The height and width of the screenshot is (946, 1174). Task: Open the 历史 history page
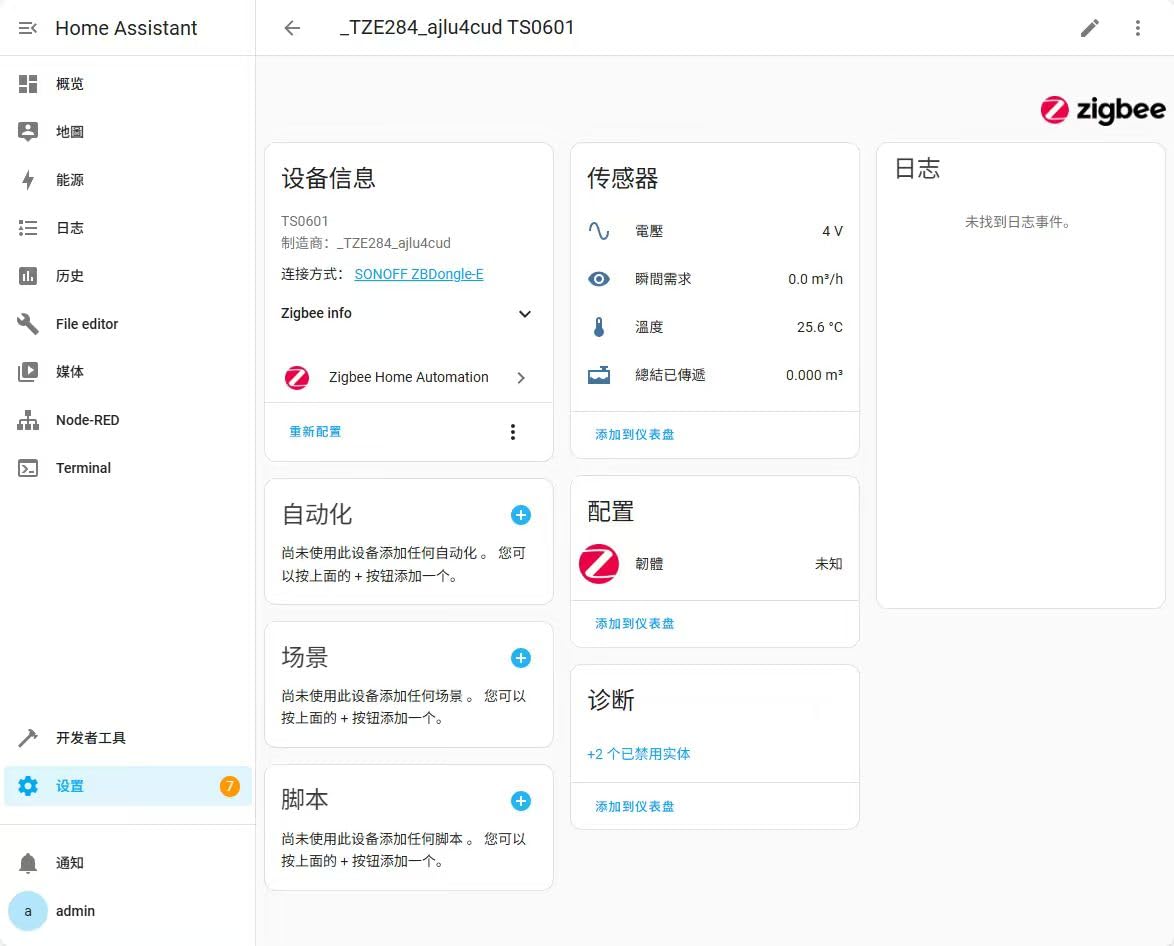[127, 276]
